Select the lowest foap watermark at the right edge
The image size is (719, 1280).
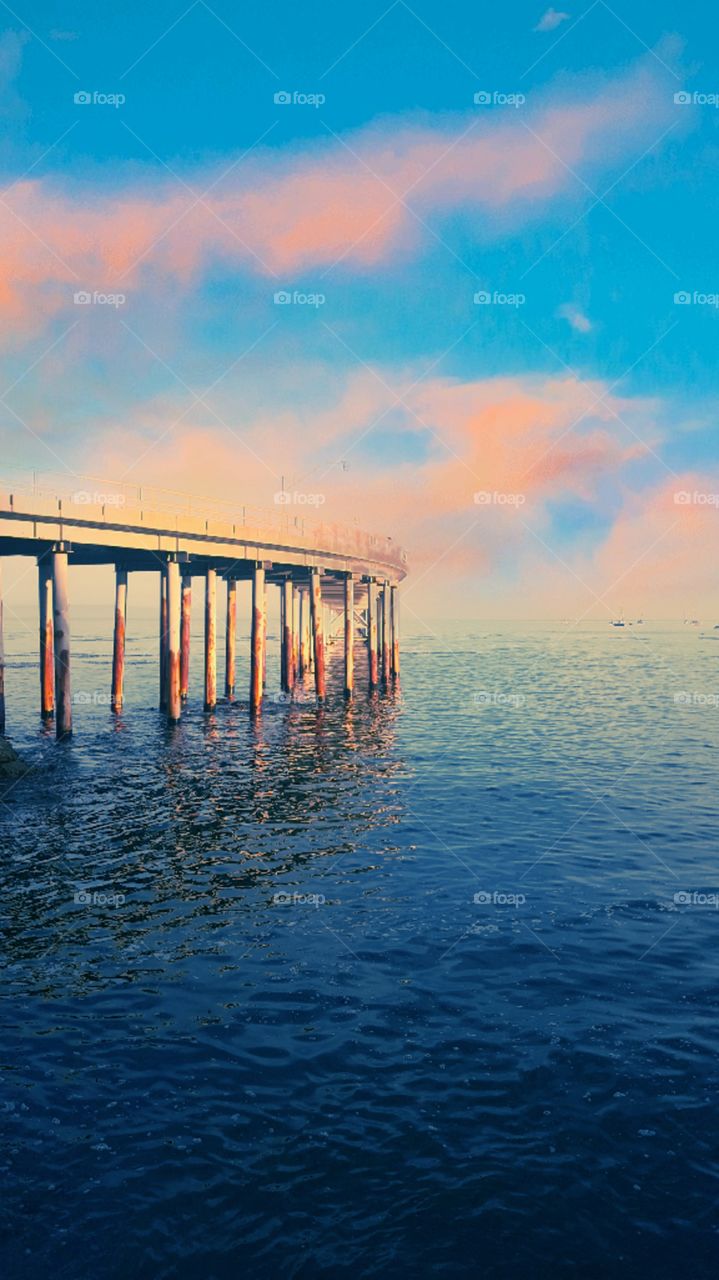click(697, 898)
